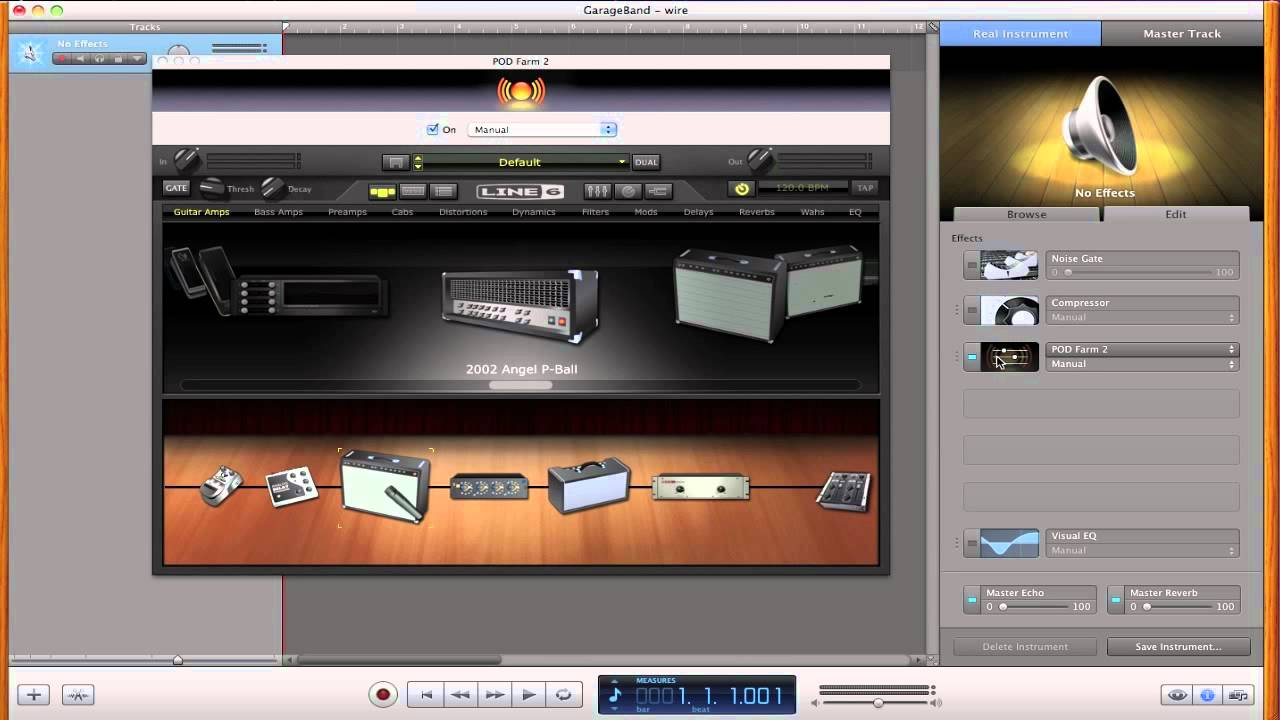This screenshot has height=720, width=1280.
Task: Toggle the Compressor effect power button
Action: 972,310
